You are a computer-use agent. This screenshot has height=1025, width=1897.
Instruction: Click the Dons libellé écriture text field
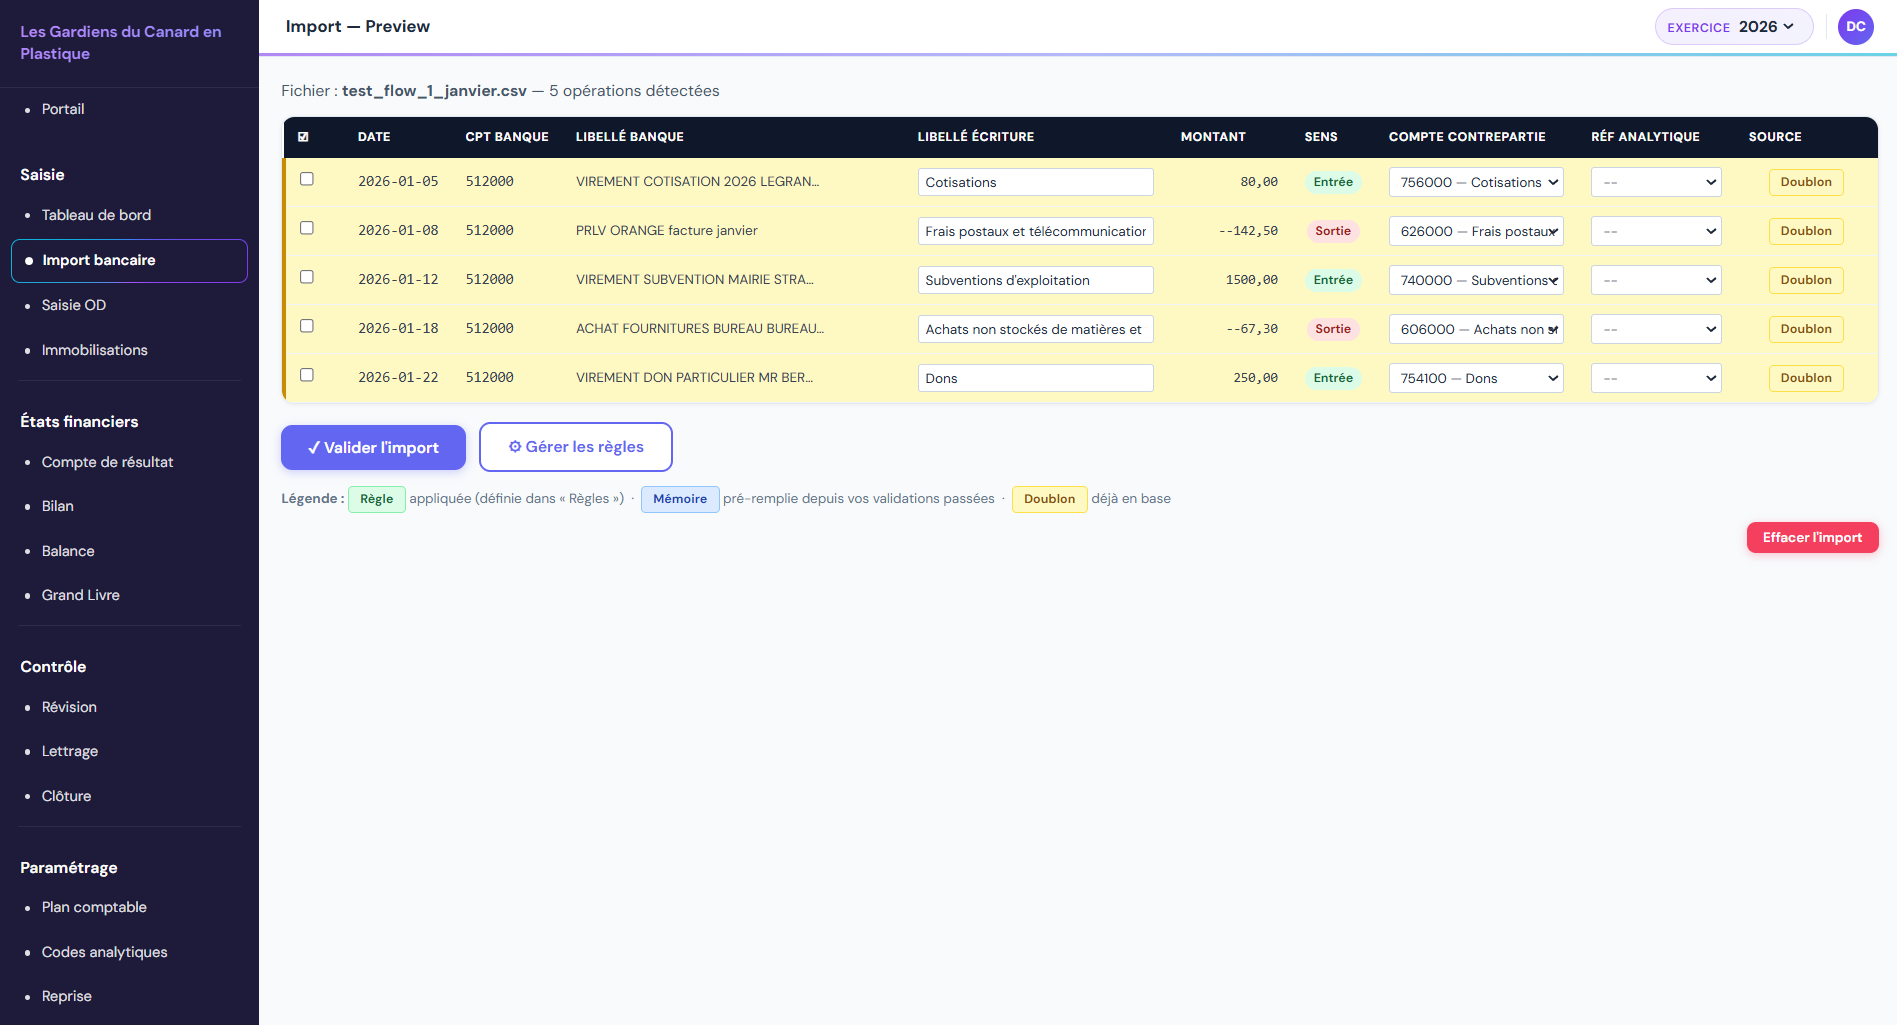(x=1034, y=378)
